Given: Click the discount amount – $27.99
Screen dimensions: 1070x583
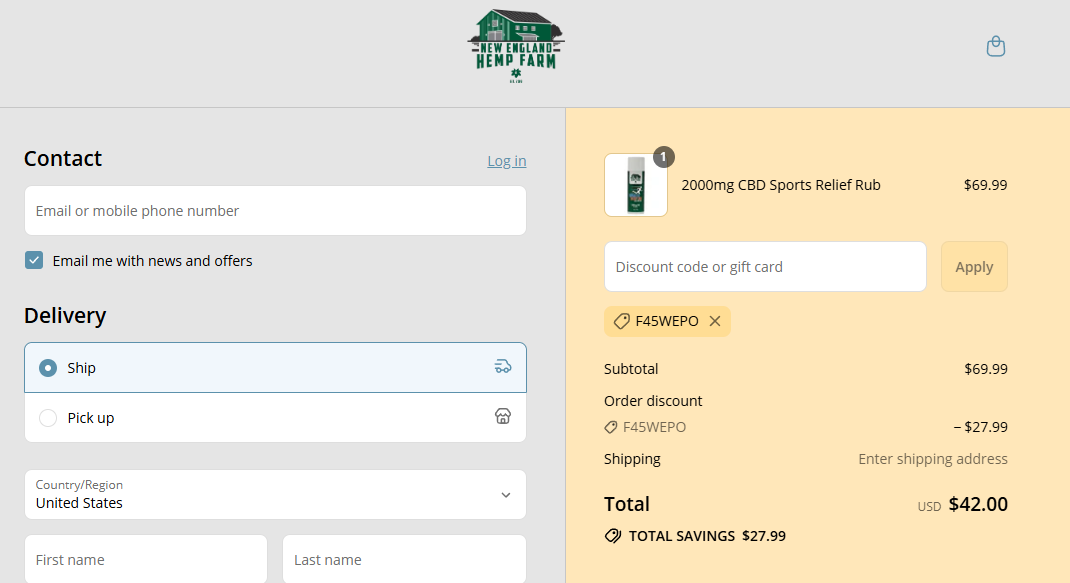Looking at the screenshot, I should click(981, 427).
